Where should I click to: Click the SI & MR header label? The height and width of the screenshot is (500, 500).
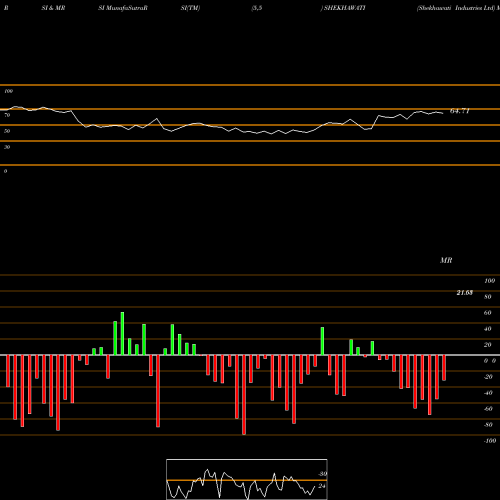[x=53, y=8]
